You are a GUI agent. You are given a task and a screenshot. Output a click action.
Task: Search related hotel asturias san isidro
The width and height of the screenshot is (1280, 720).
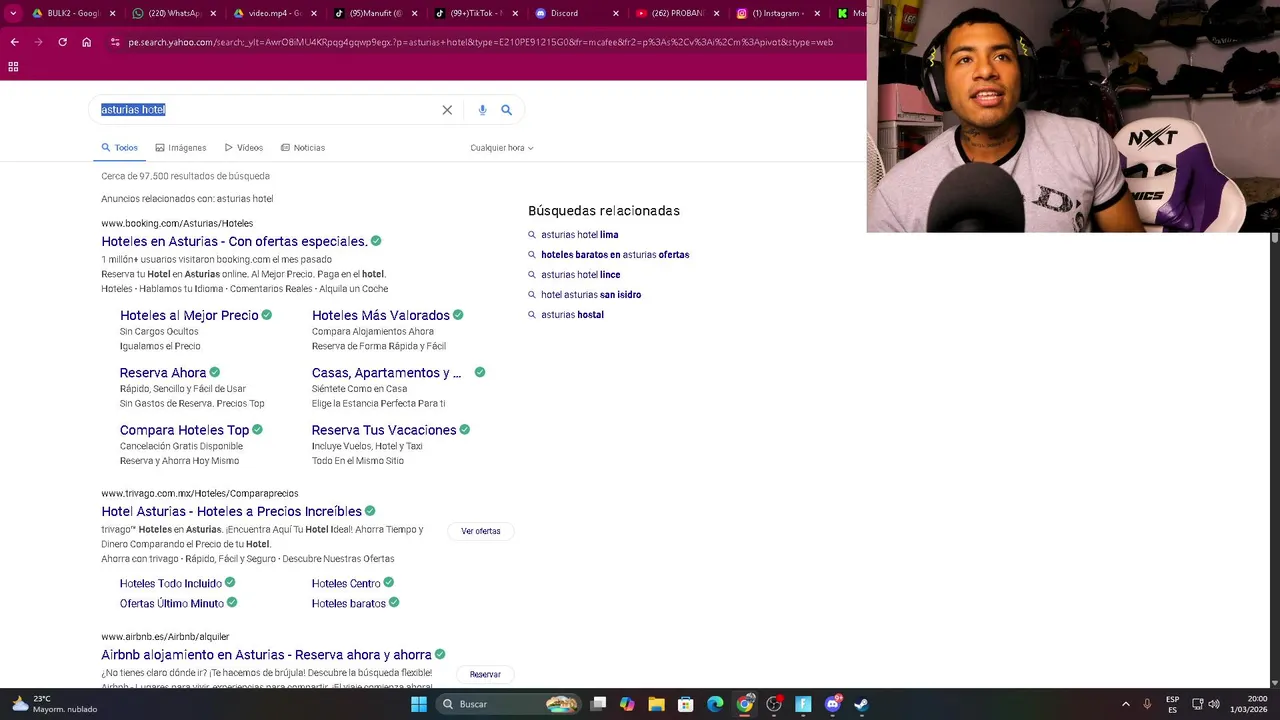591,295
